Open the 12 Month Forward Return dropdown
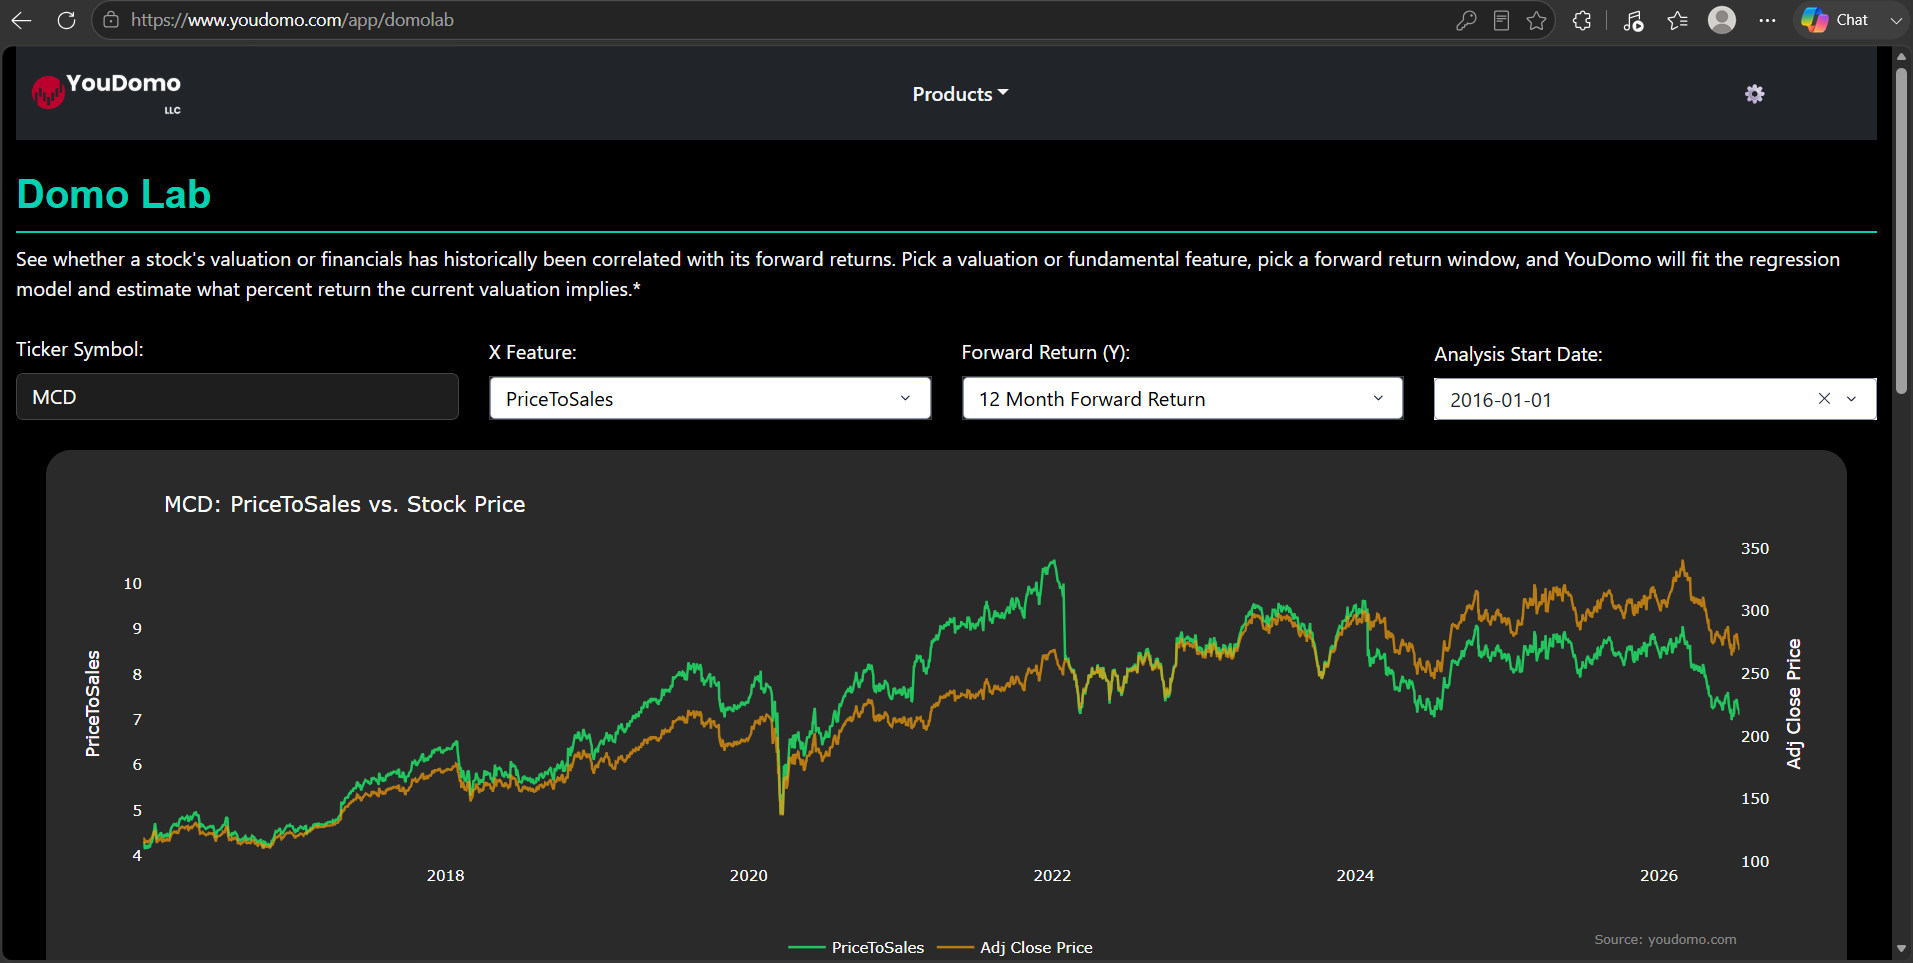The height and width of the screenshot is (963, 1913). [x=1183, y=398]
